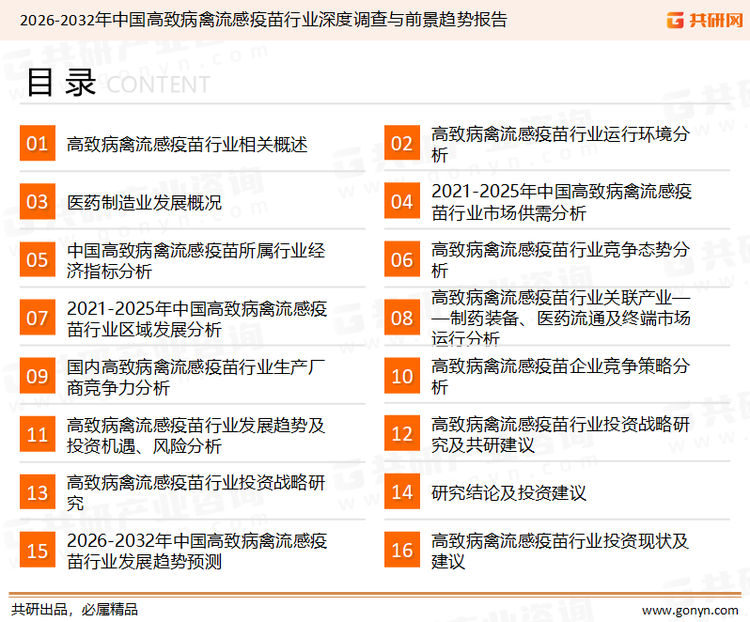Click the footer slogan 共研出品, 必属精品

click(75, 610)
